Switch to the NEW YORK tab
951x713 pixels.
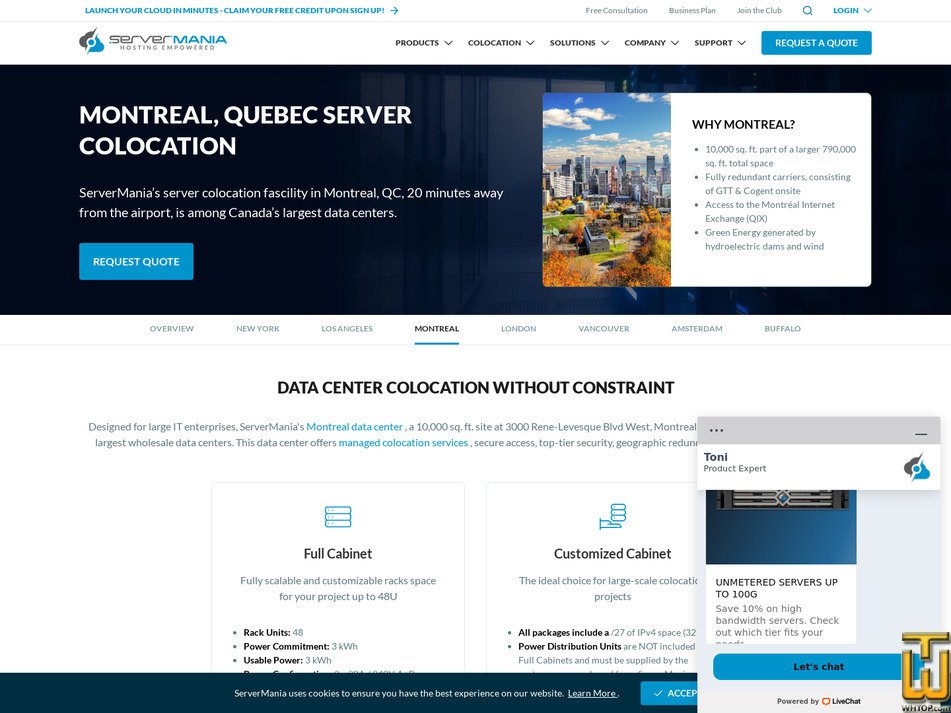(257, 328)
